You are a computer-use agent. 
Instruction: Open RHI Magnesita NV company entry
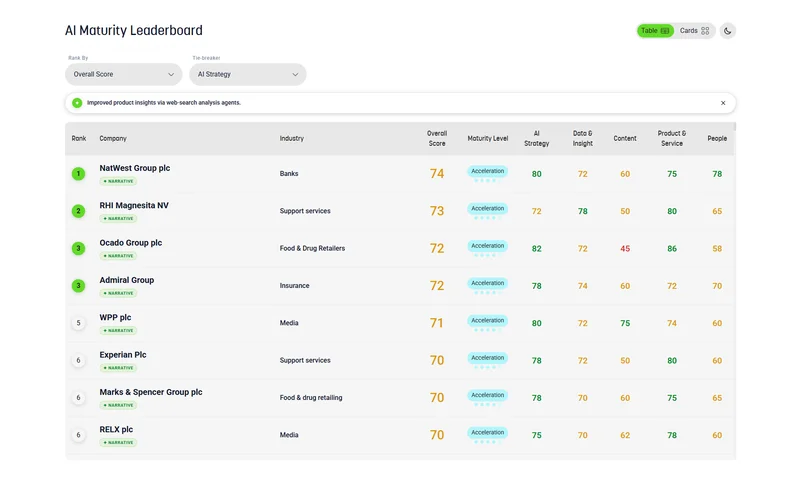134,205
